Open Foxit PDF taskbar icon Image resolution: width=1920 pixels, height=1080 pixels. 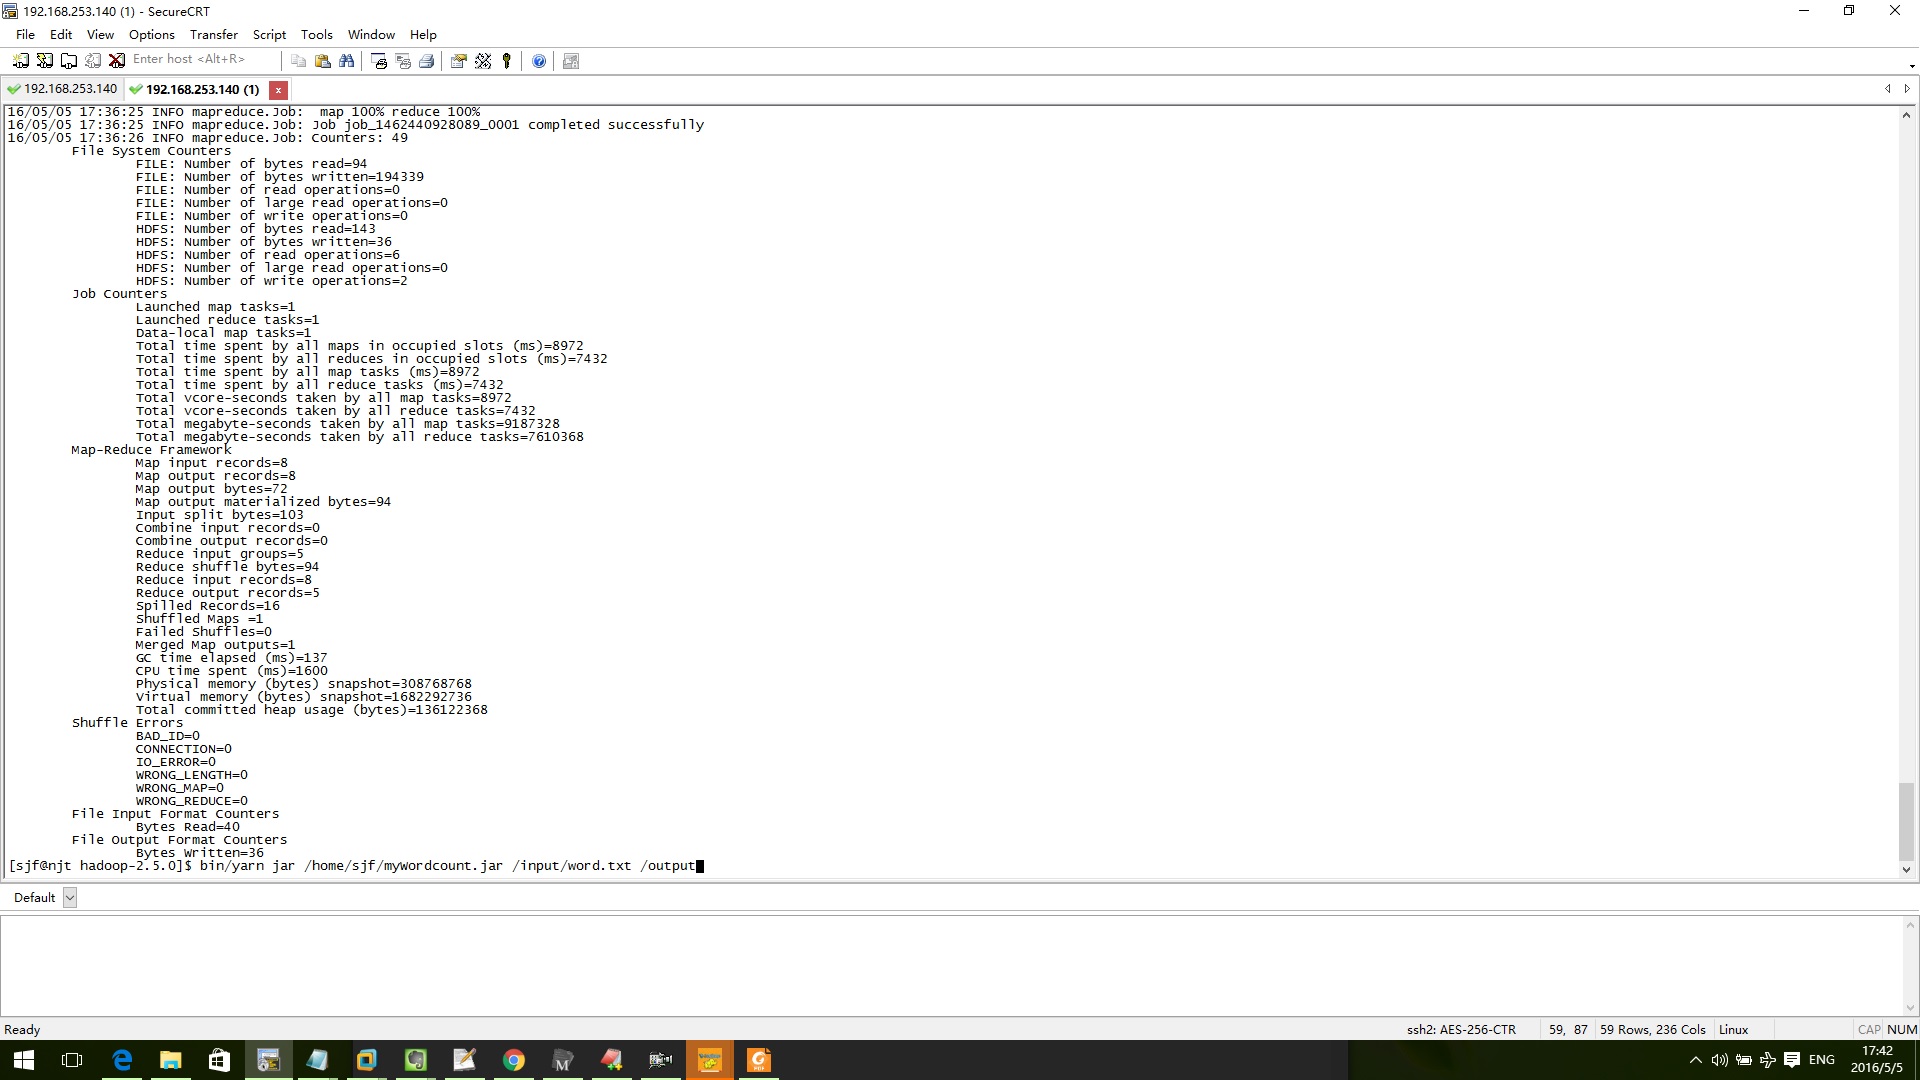(x=758, y=1060)
